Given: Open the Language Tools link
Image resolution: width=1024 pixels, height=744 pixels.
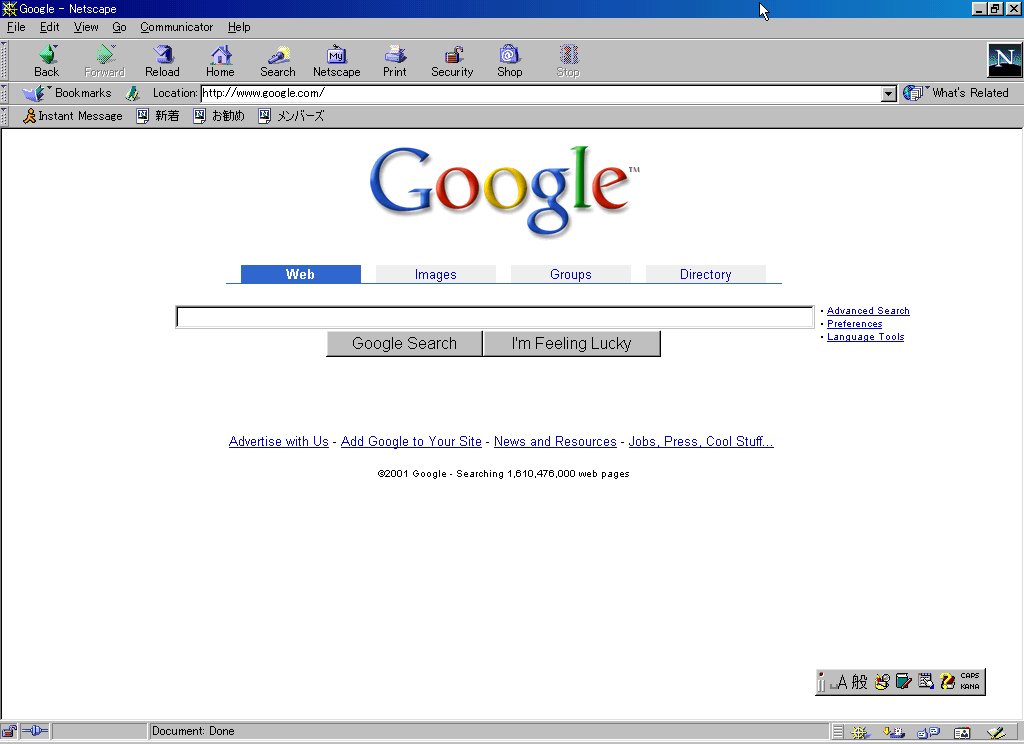Looking at the screenshot, I should pyautogui.click(x=865, y=337).
